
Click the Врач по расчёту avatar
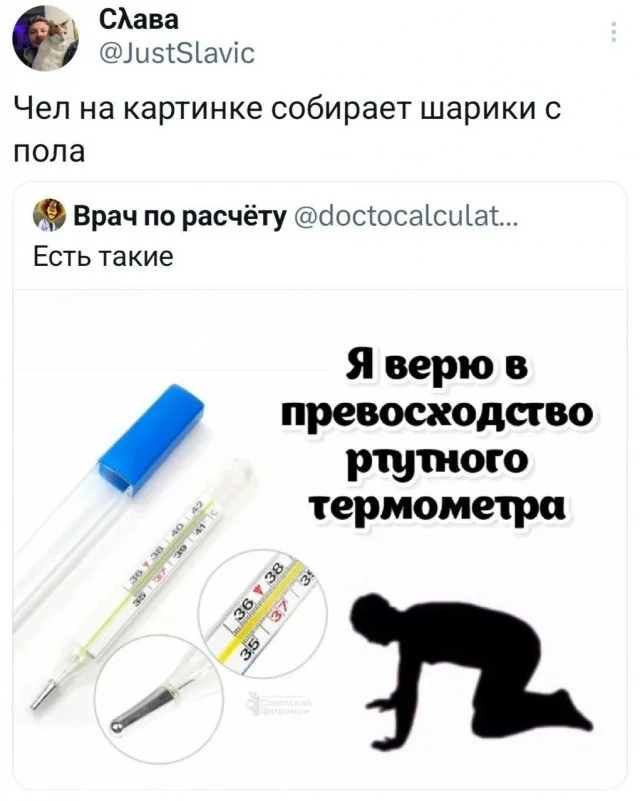pos(50,217)
